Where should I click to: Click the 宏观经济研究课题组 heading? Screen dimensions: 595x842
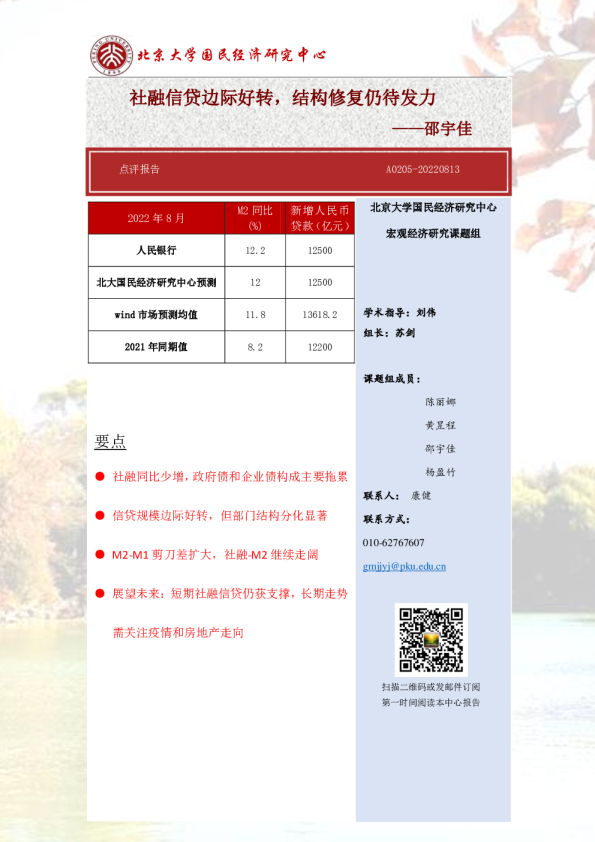pyautogui.click(x=433, y=234)
